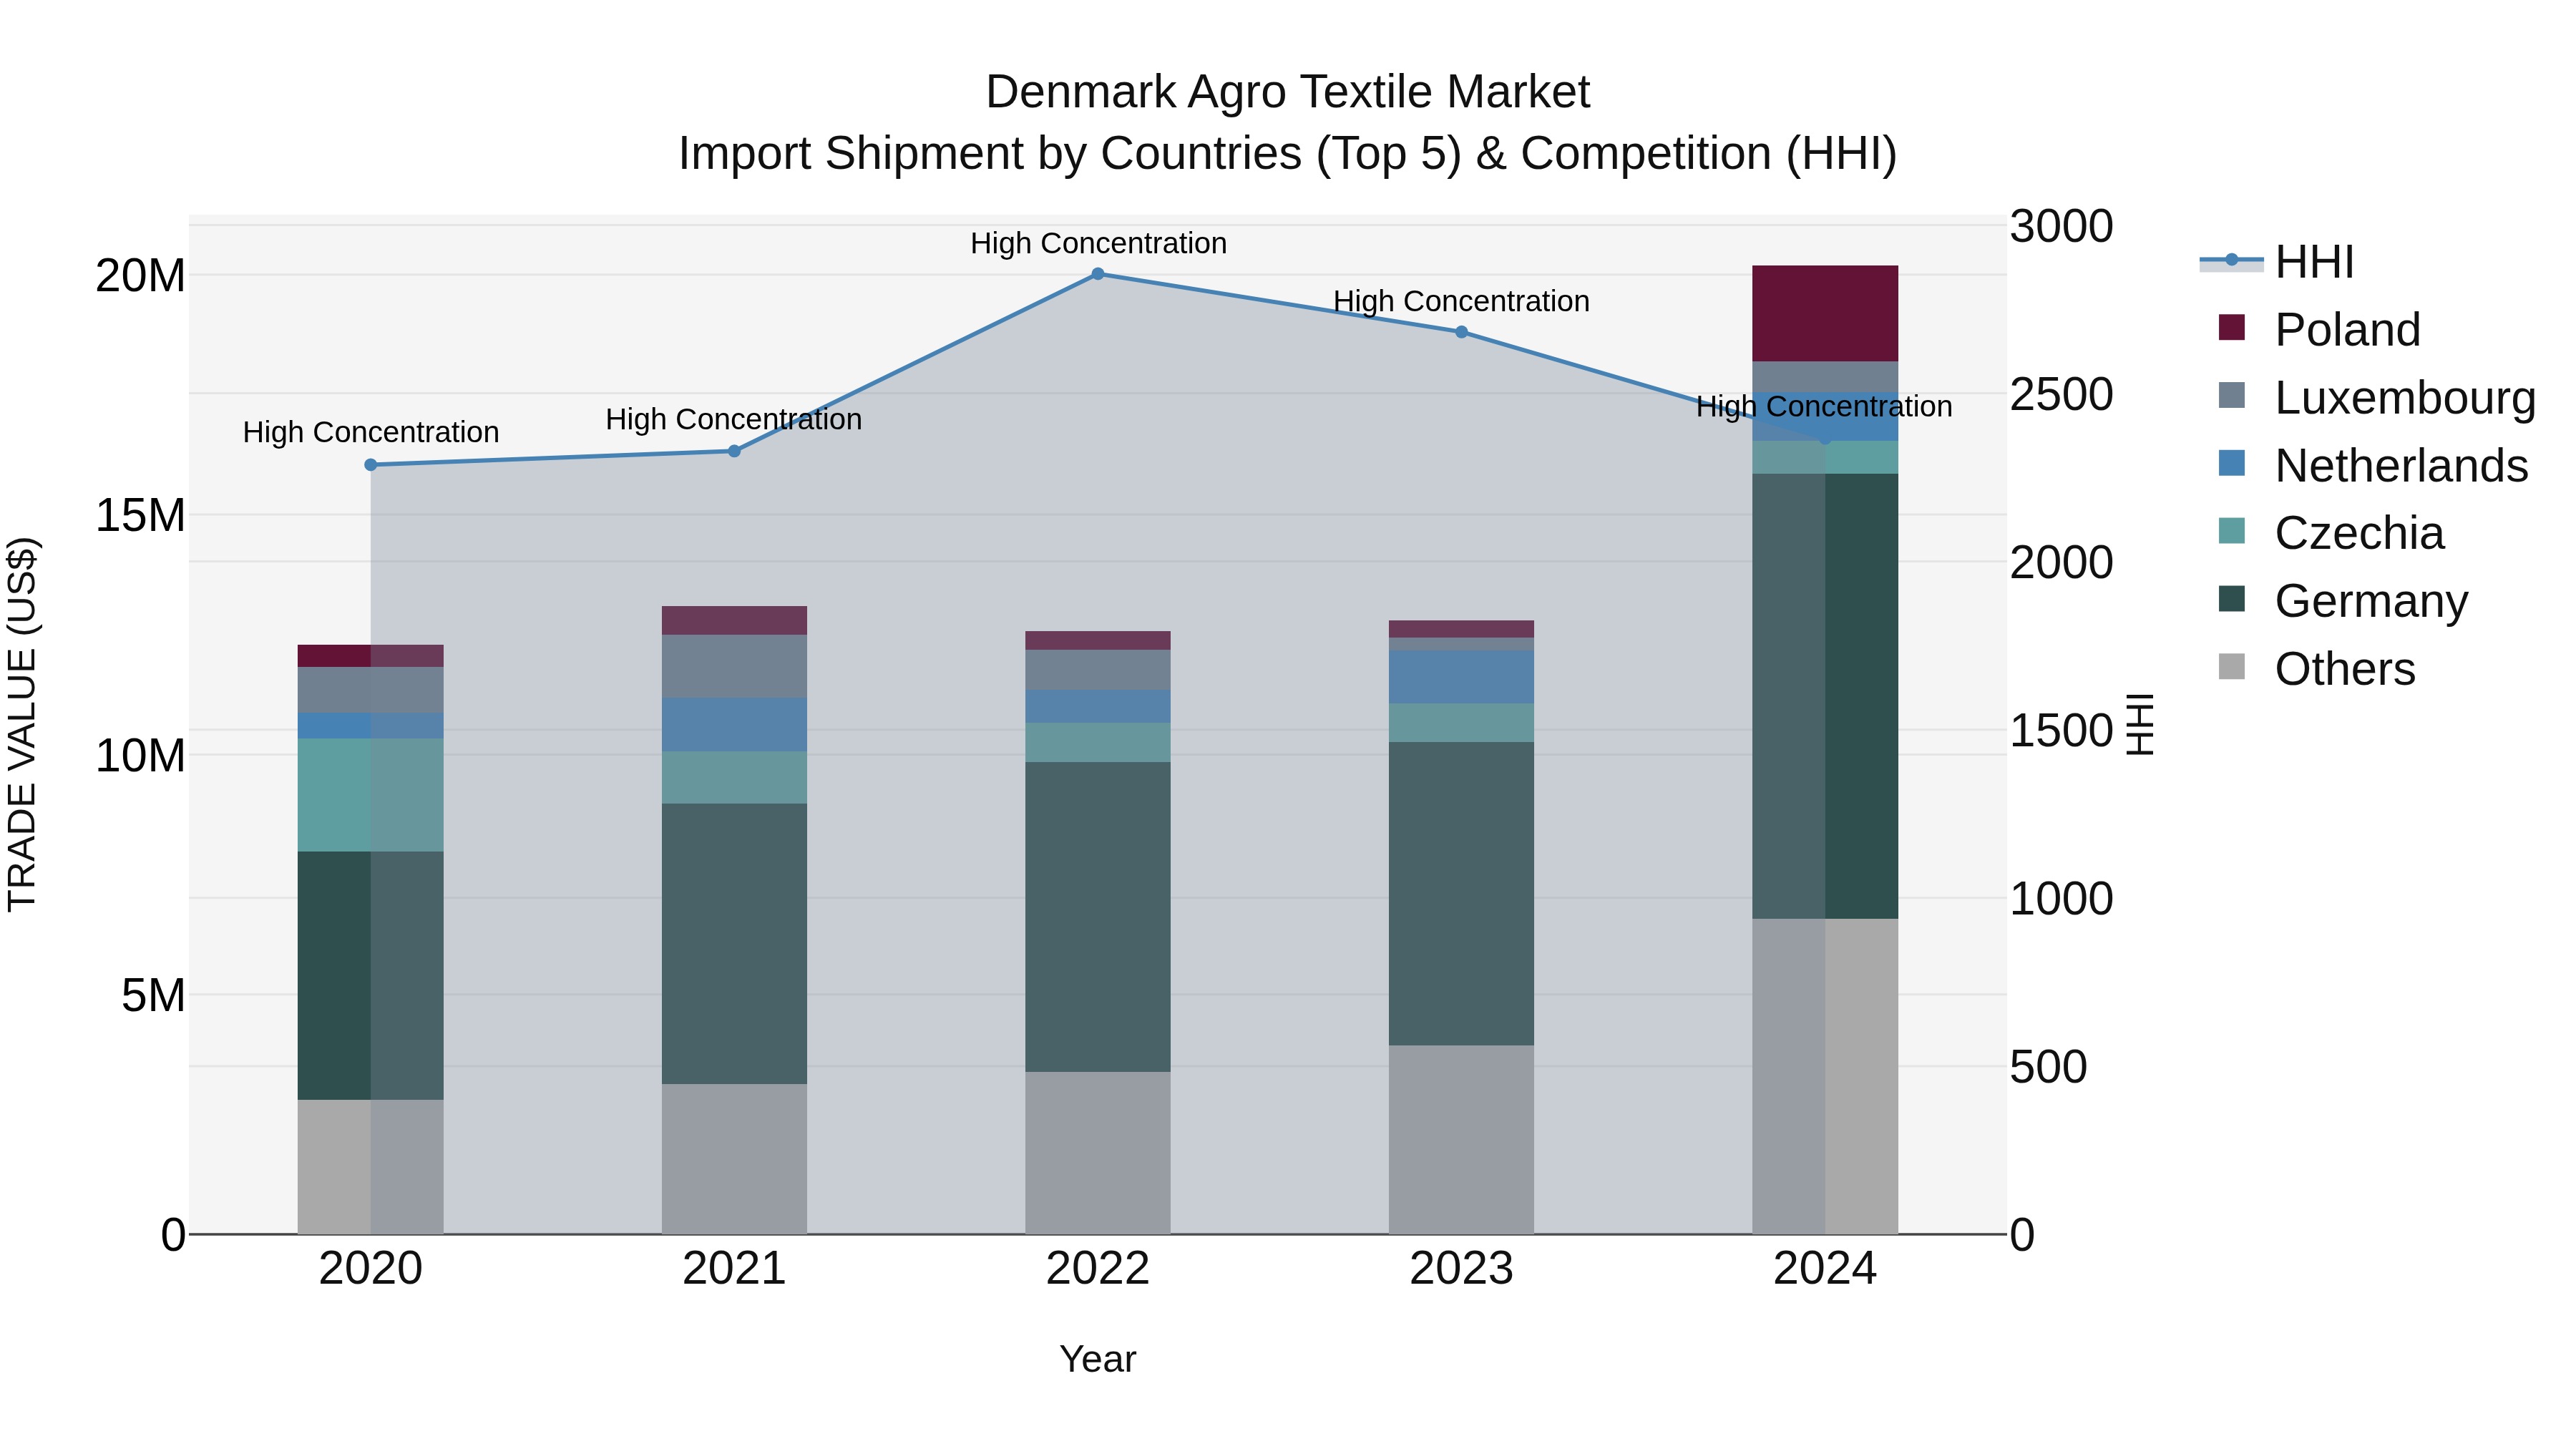Click the 5M tick on the left axis

point(154,995)
